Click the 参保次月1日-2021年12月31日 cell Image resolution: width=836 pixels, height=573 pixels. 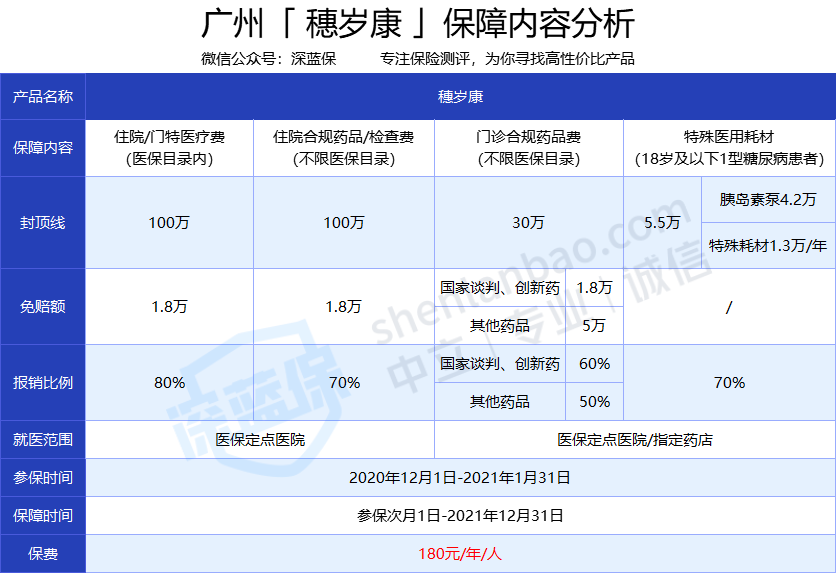click(461, 515)
